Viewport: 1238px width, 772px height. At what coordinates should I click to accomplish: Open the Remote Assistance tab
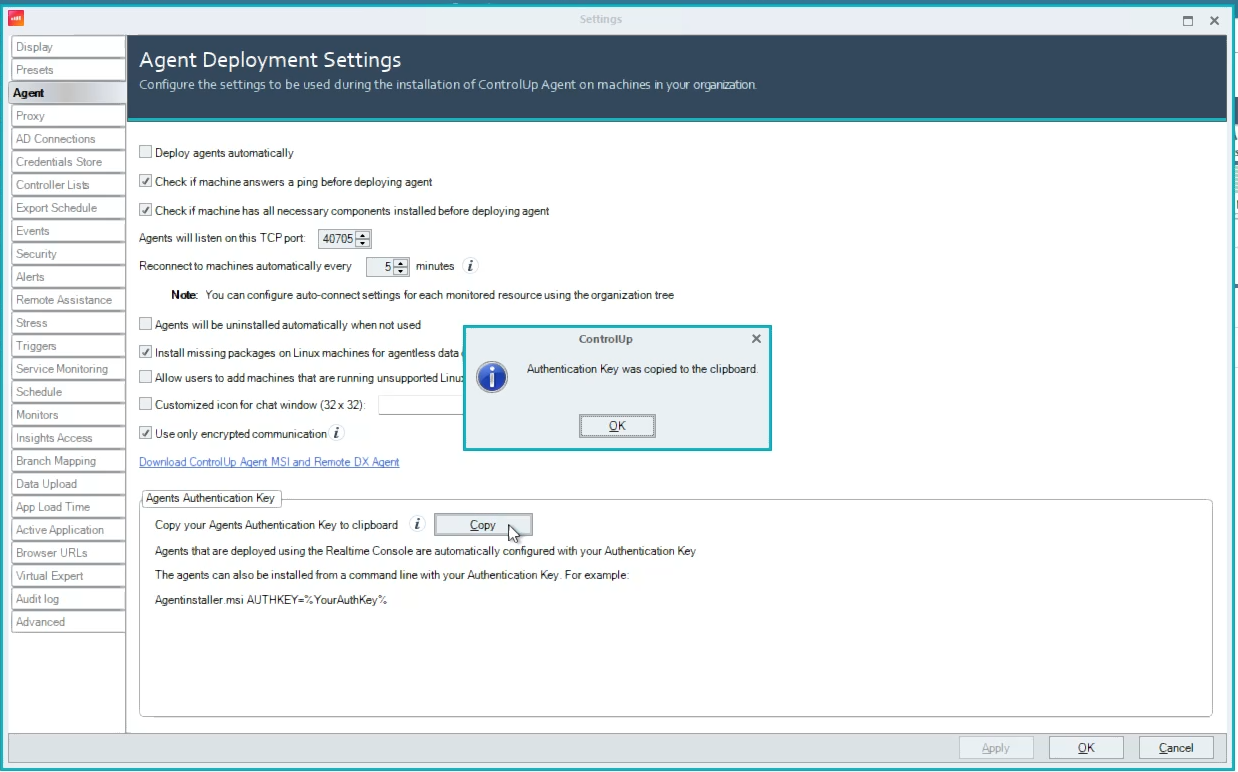click(67, 300)
